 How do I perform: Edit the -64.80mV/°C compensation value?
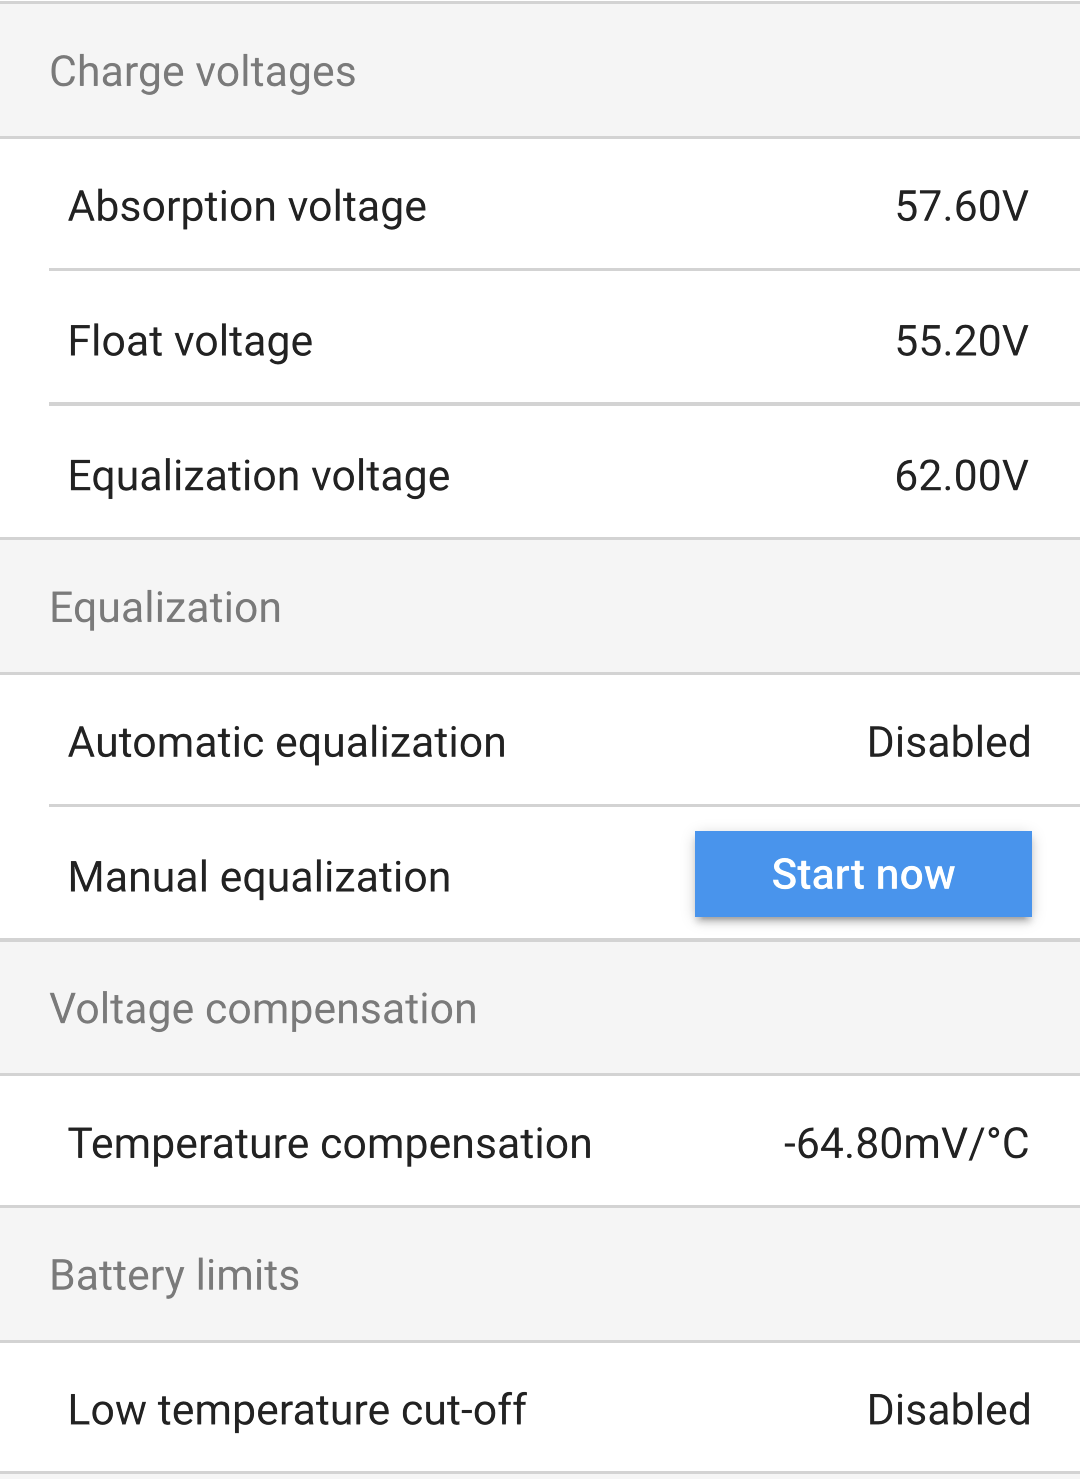click(x=905, y=1143)
